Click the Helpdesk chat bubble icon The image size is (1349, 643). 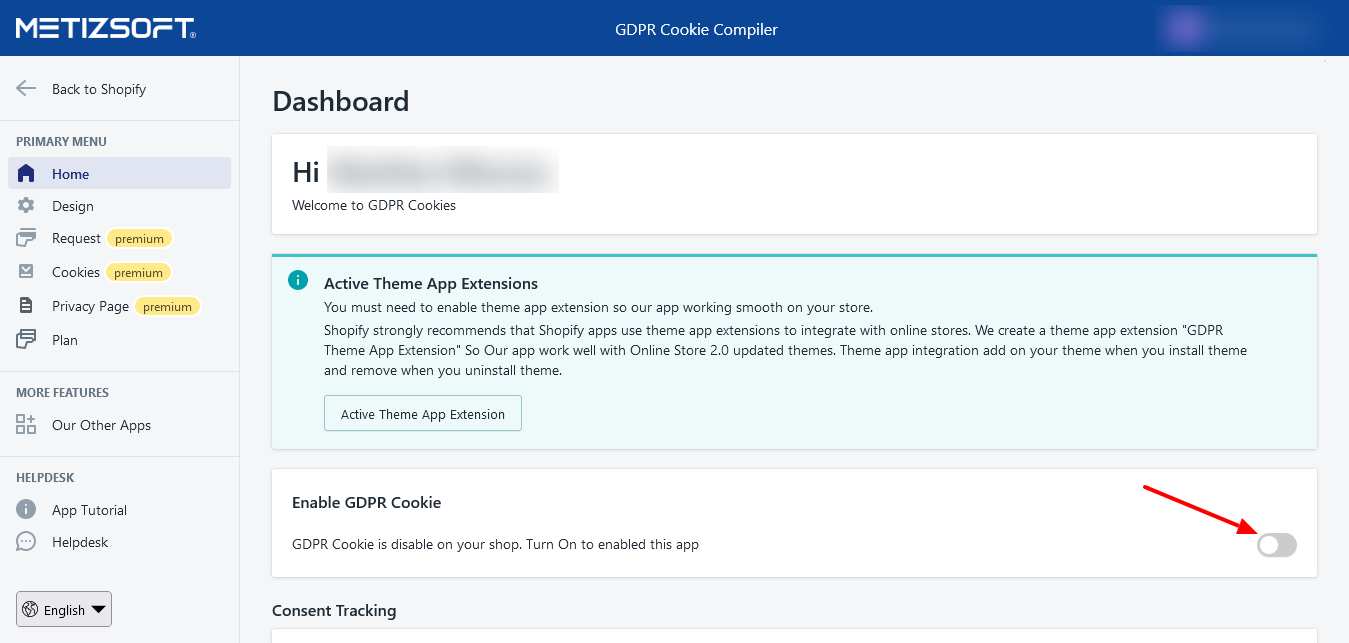[27, 542]
